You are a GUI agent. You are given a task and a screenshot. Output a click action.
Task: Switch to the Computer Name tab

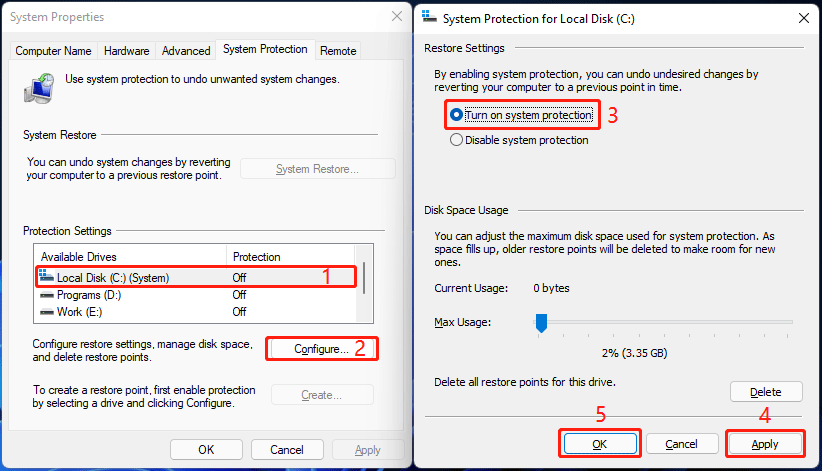tap(53, 51)
